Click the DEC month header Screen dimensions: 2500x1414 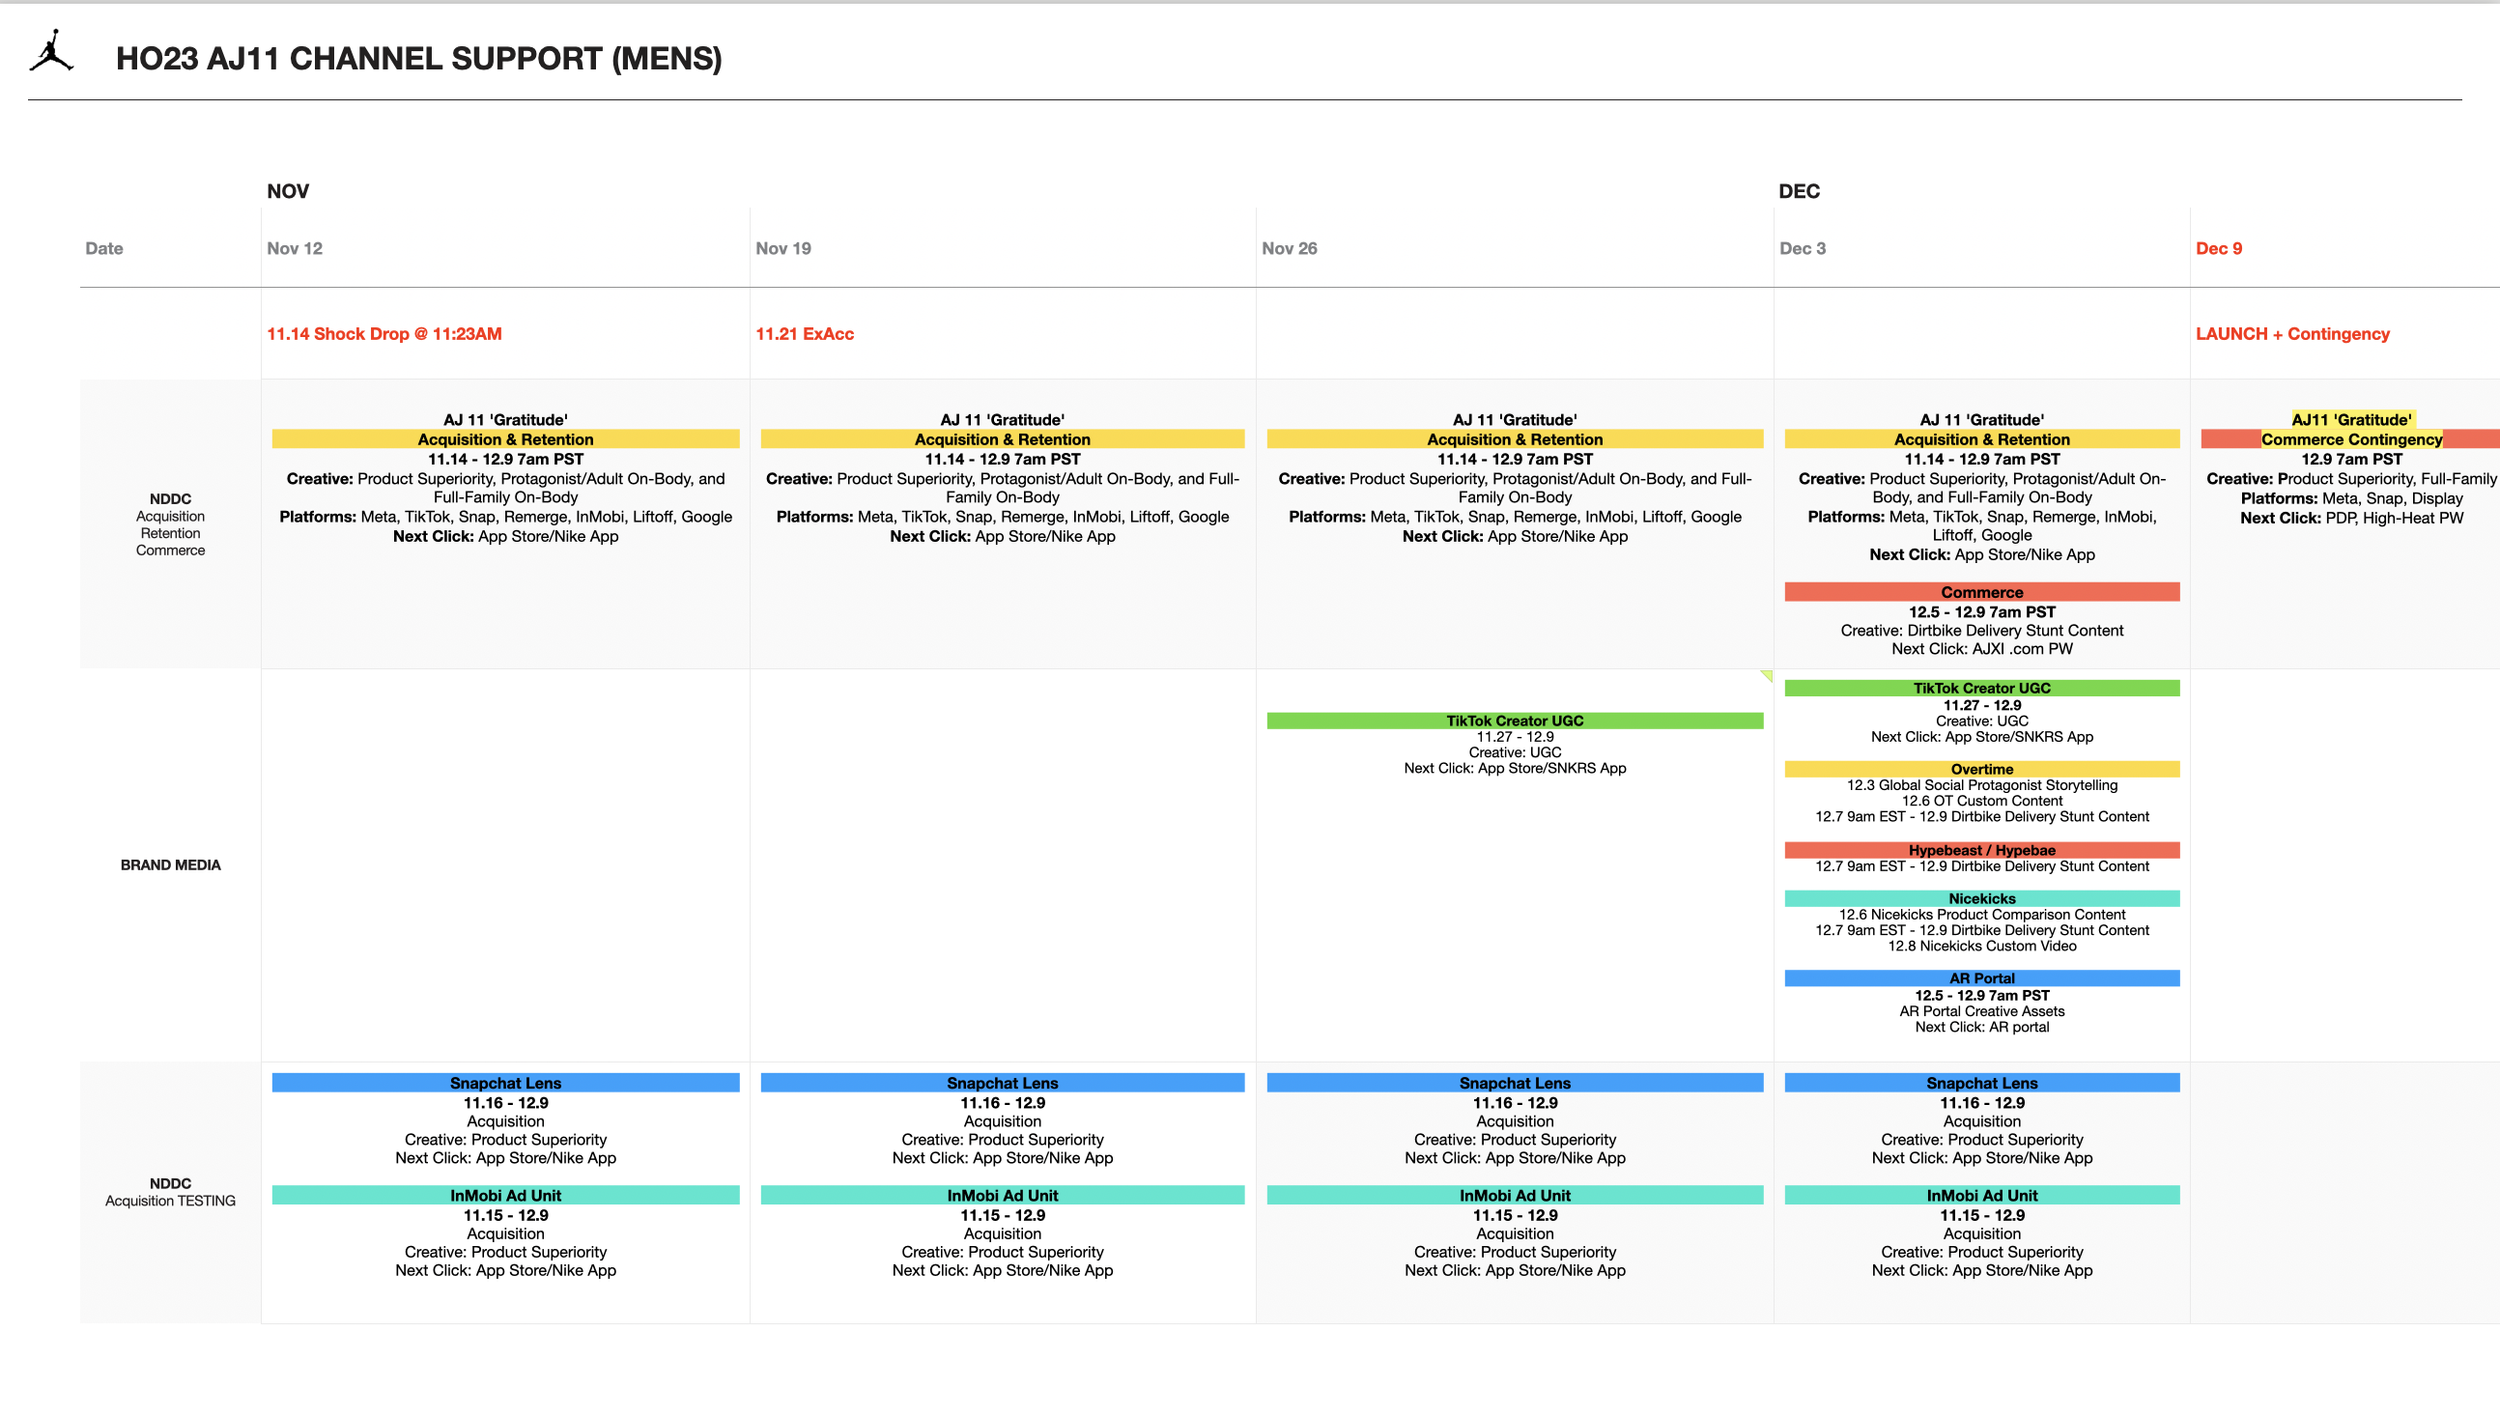[x=1799, y=191]
